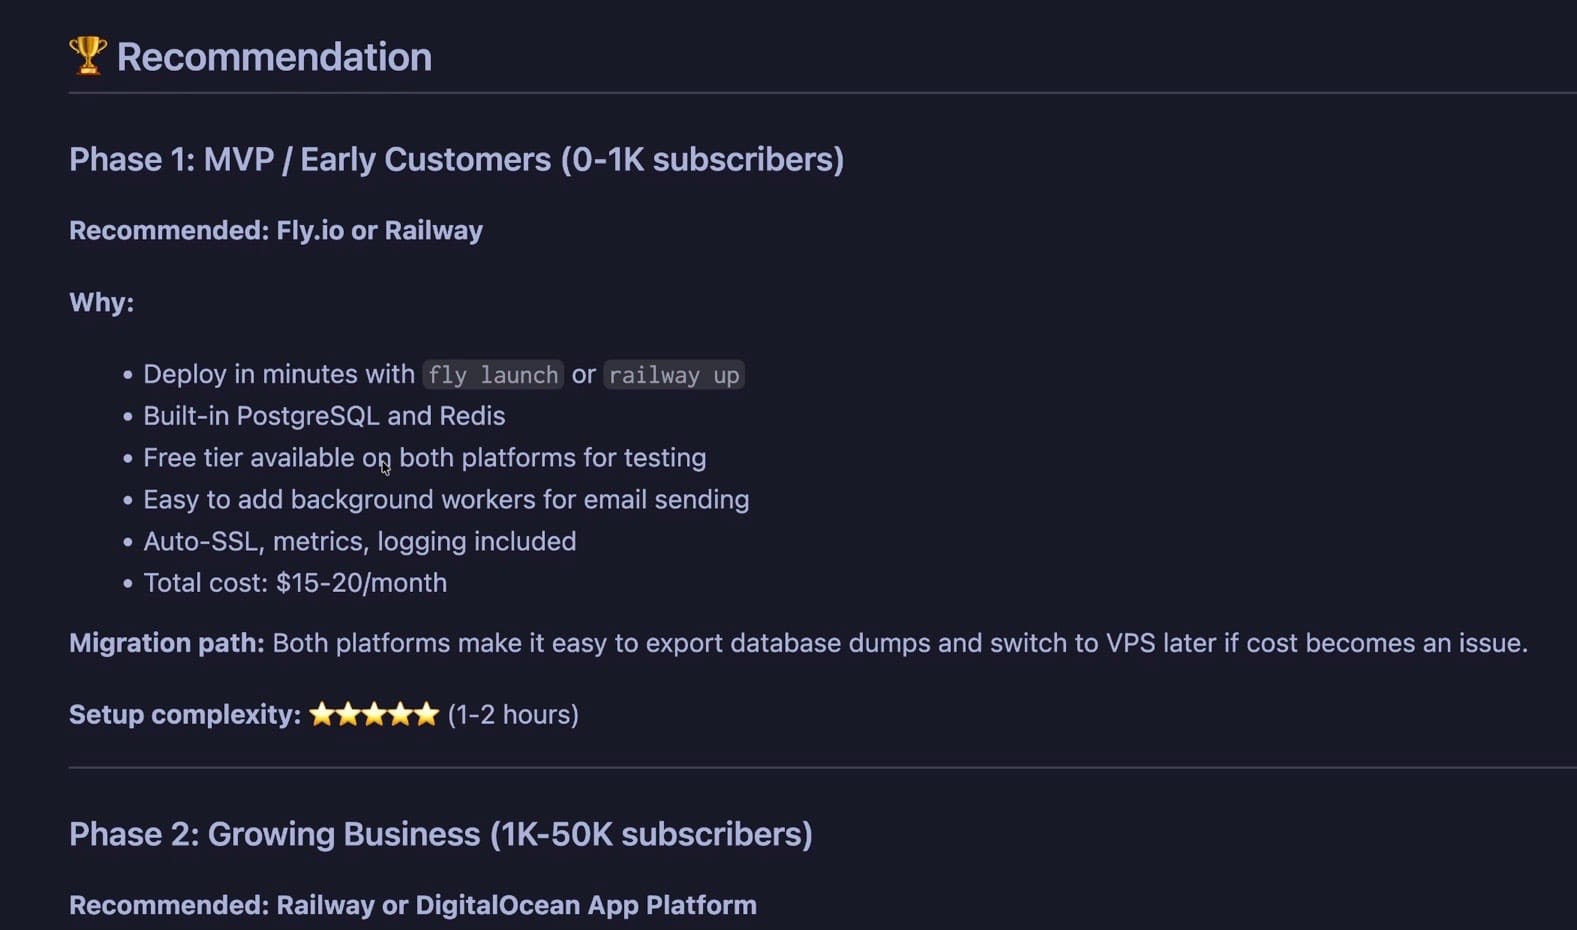Click 'Recommended: Fly.io or Railway' line
Viewport: 1577px width, 930px height.
coord(276,230)
